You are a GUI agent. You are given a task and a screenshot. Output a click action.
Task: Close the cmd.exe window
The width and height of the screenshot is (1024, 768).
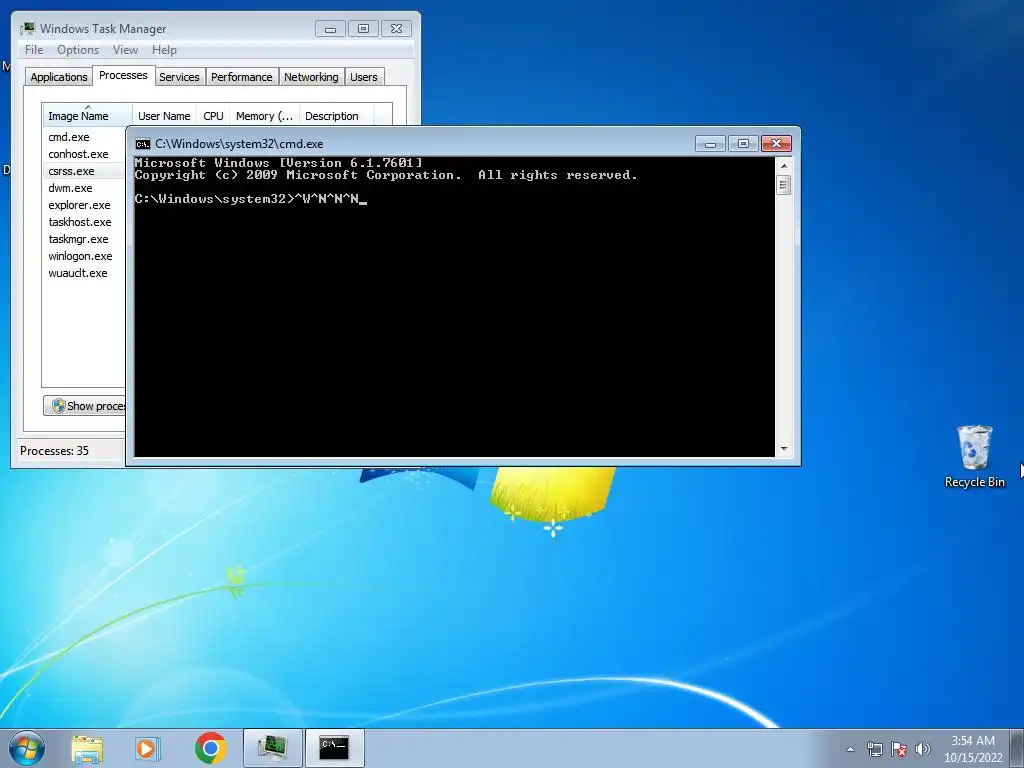[776, 144]
